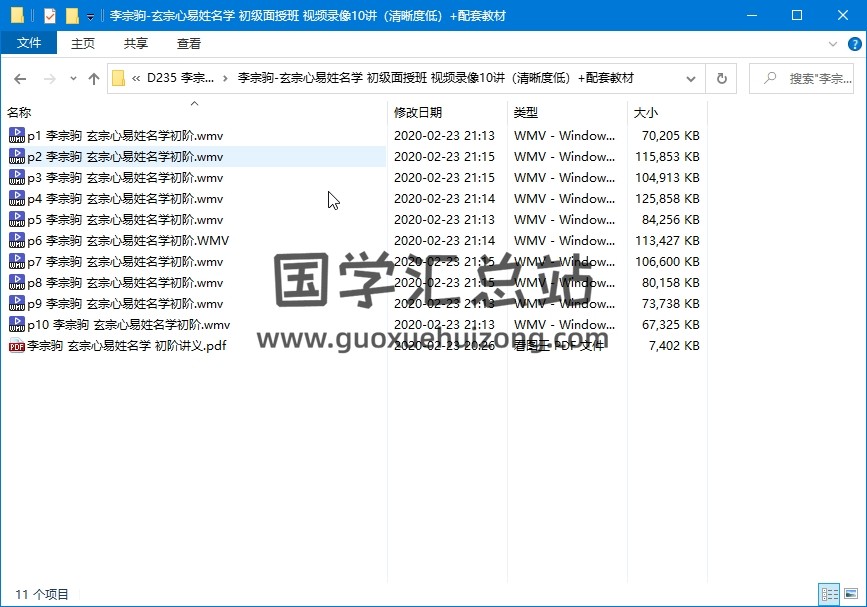Viewport: 867px width, 607px height.
Task: Go up one folder level using up arrow
Action: (x=94, y=79)
